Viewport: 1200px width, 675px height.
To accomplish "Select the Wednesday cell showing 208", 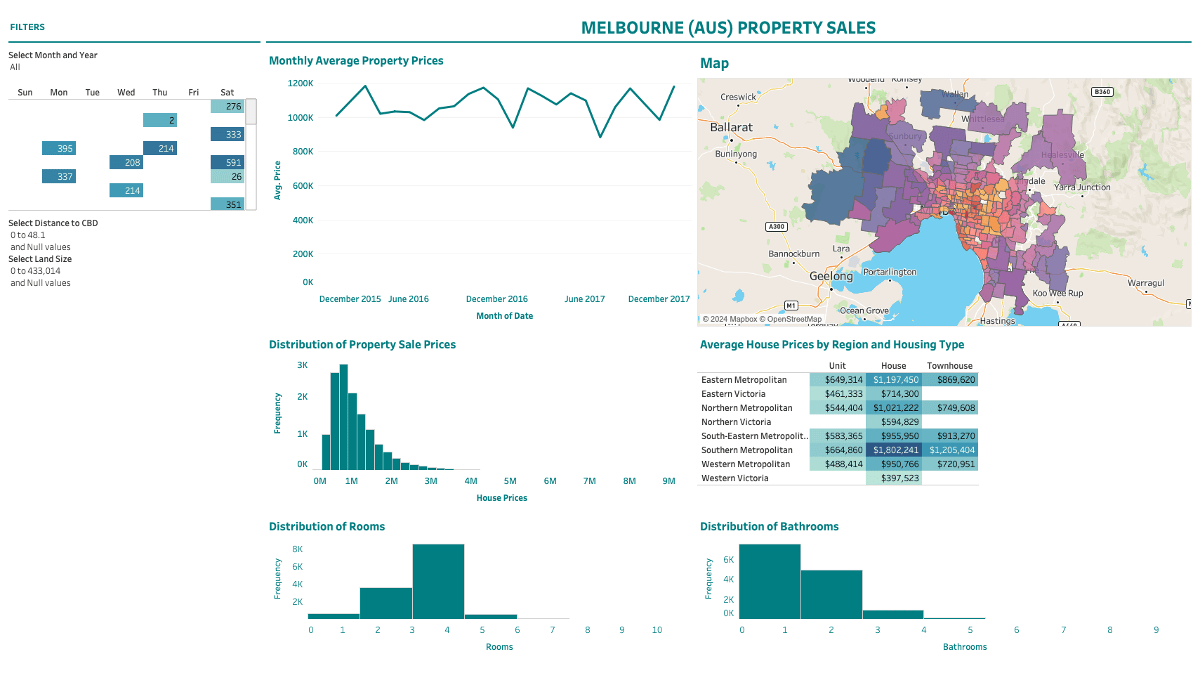I will 126,162.
